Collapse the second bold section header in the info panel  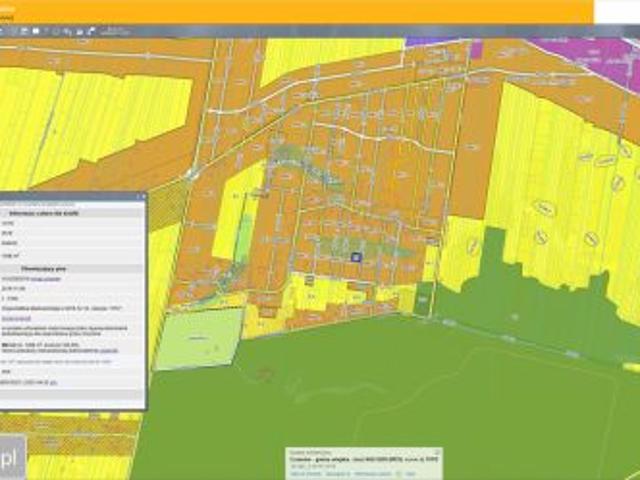click(x=72, y=269)
